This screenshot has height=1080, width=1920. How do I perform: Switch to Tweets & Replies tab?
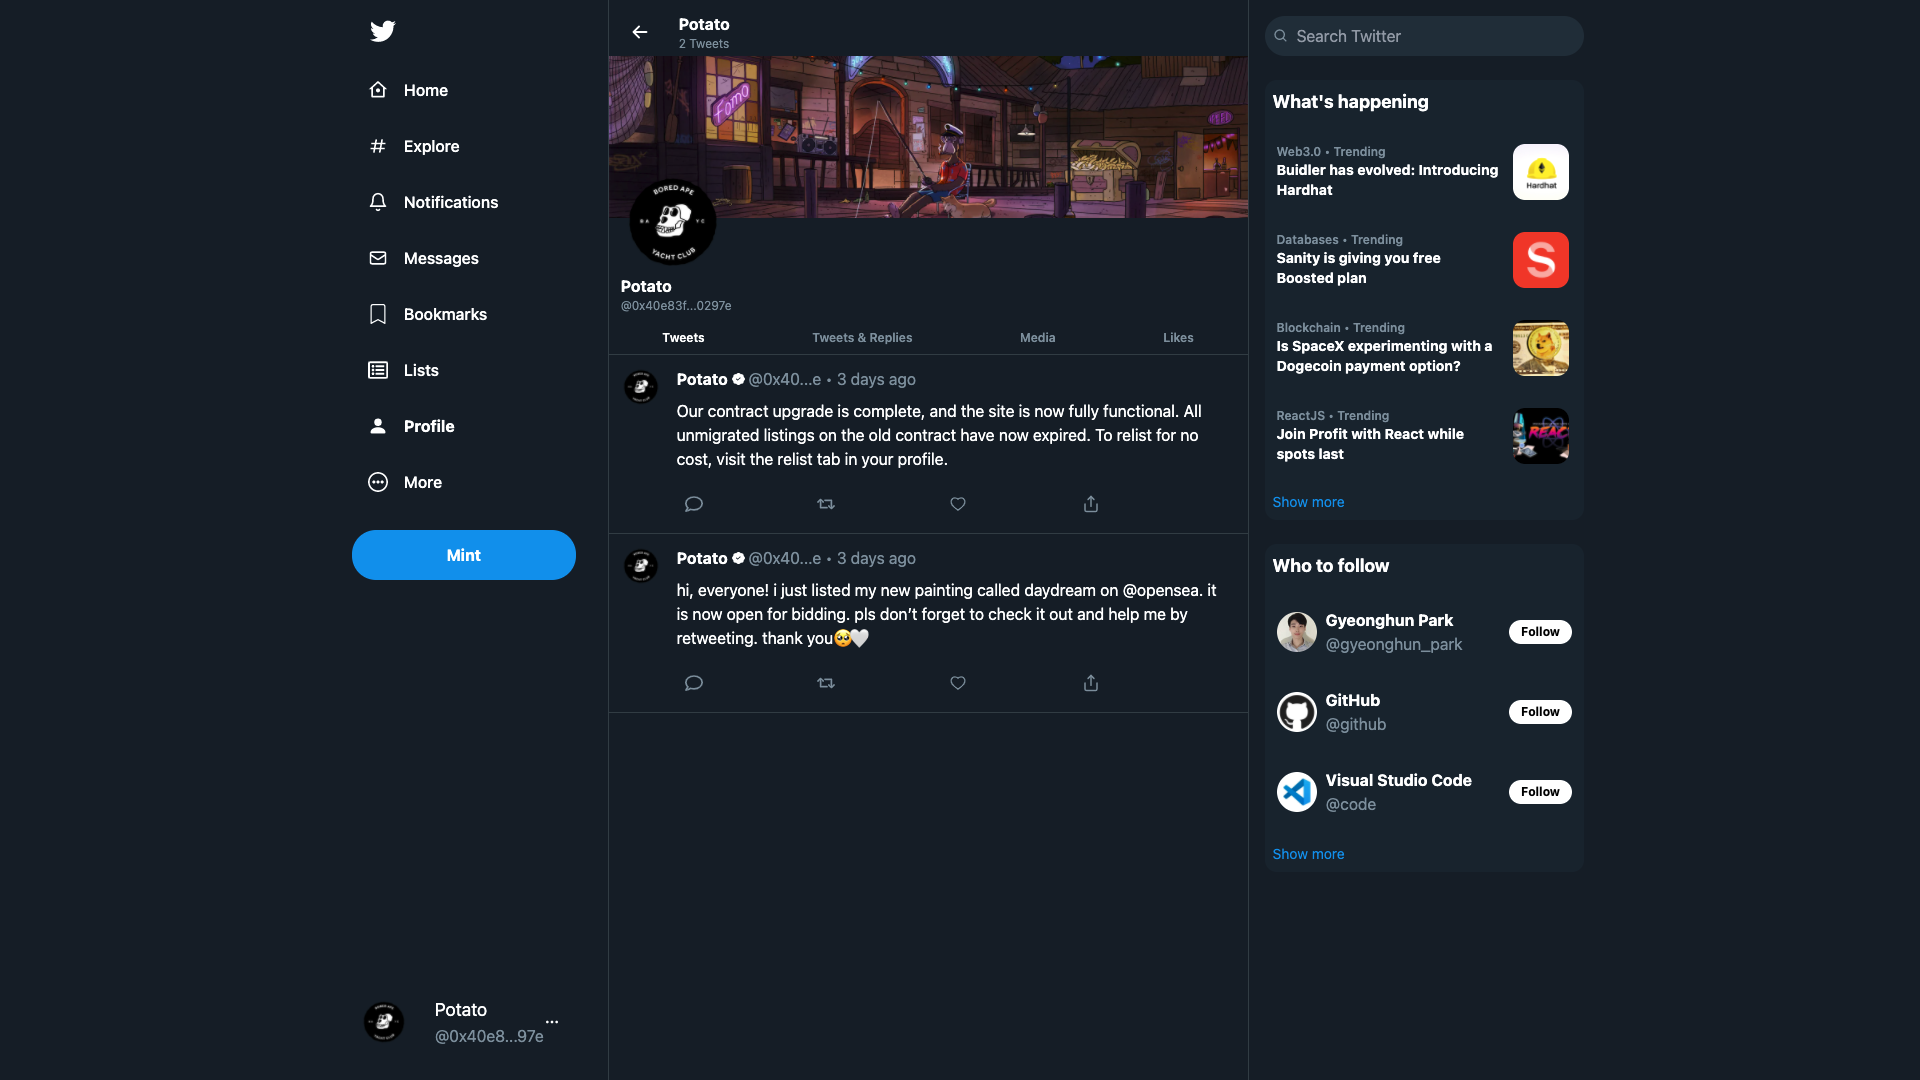(x=861, y=336)
